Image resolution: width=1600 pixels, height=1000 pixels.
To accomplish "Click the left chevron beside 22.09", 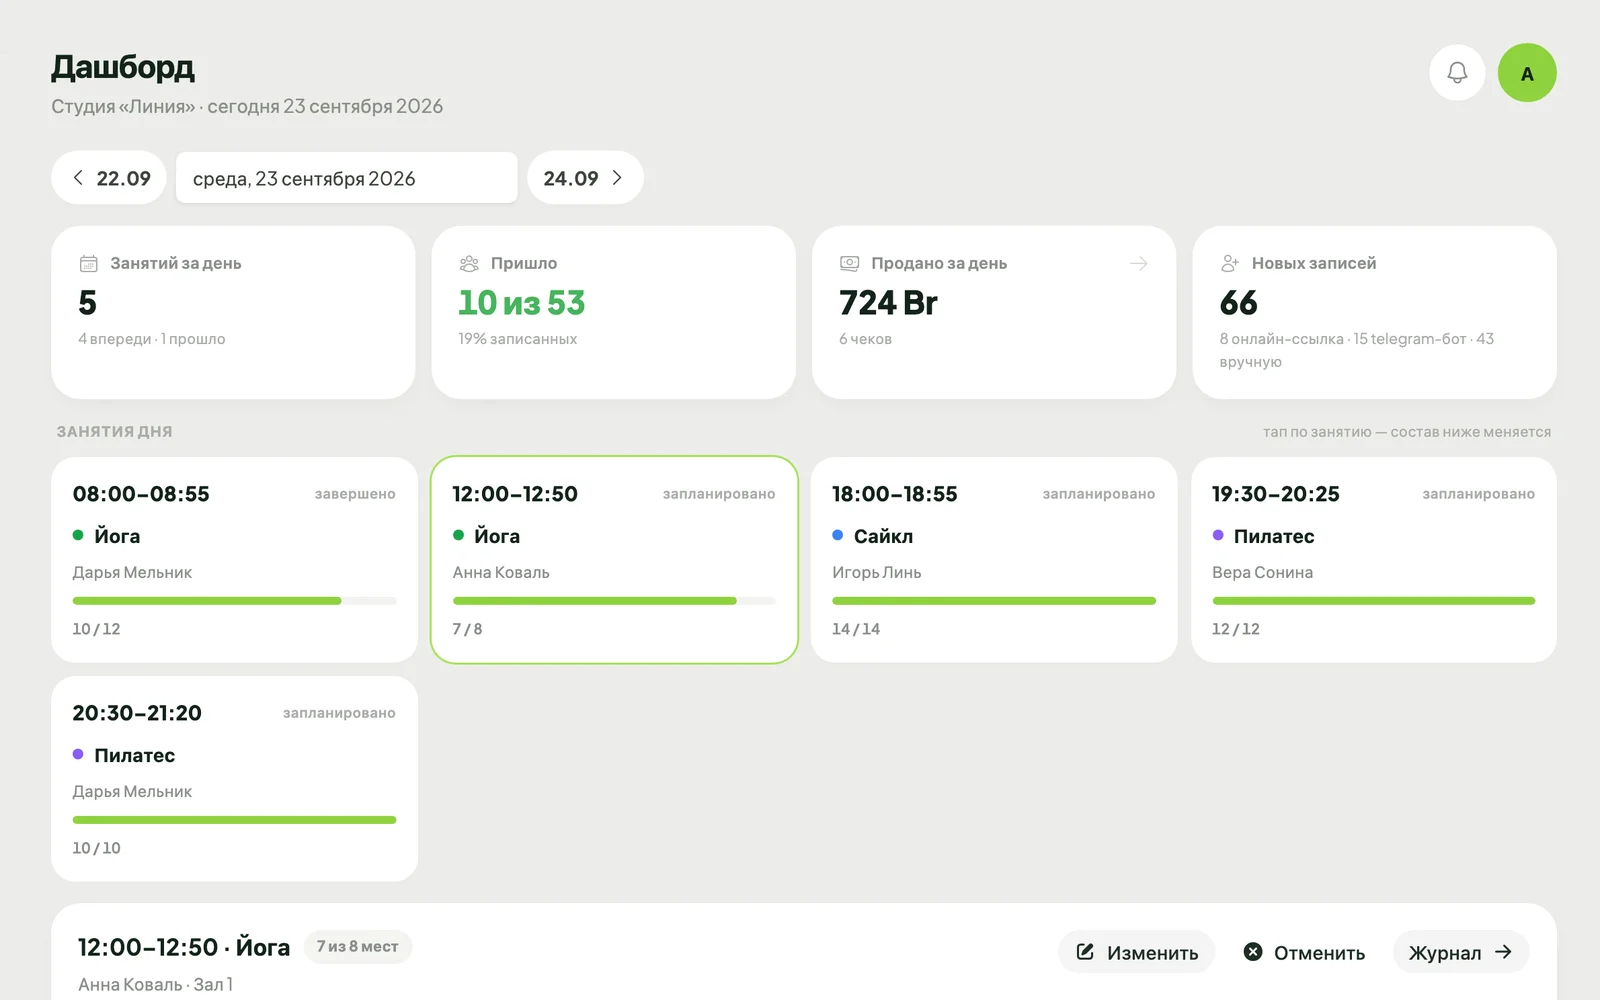I will [x=78, y=177].
